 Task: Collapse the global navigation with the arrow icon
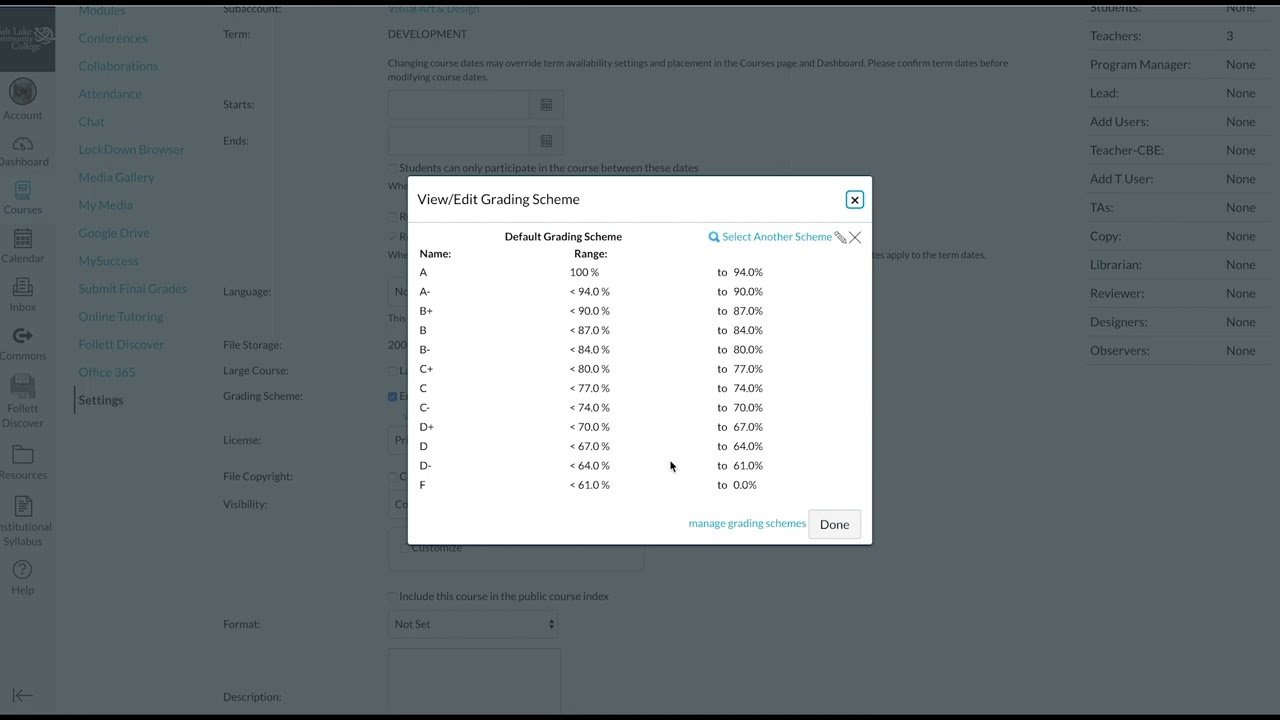click(x=22, y=696)
